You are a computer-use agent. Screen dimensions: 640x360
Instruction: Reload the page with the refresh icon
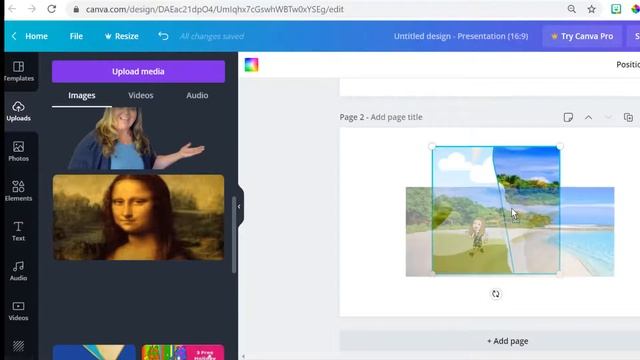(x=51, y=9)
